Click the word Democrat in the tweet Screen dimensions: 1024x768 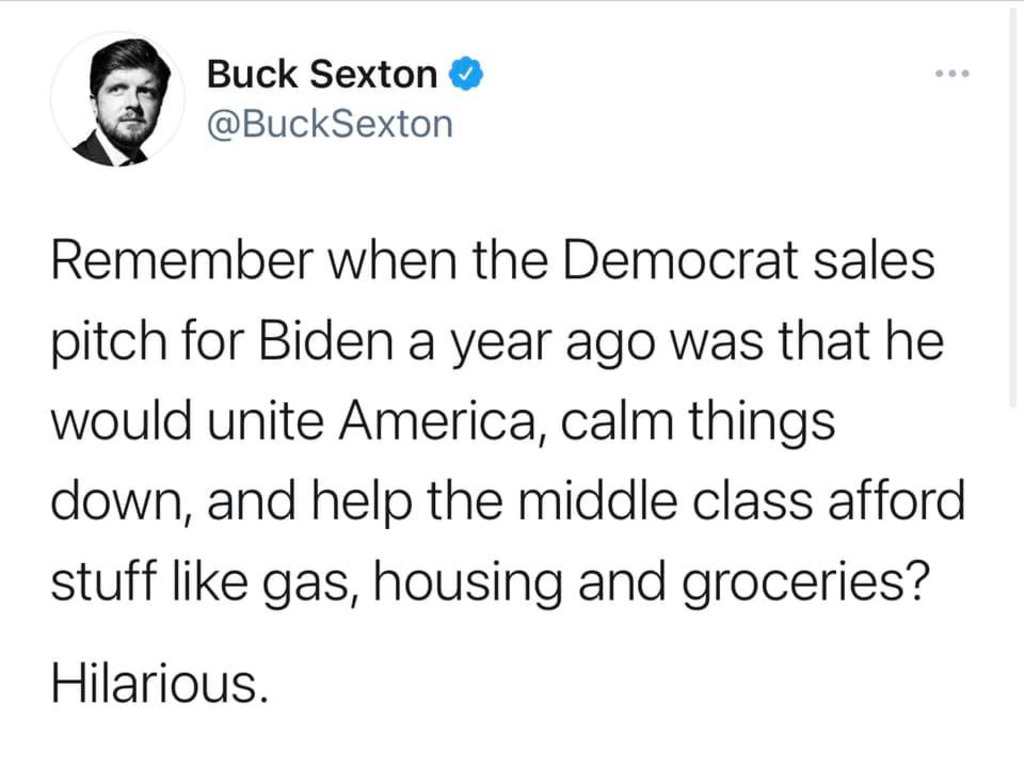pyautogui.click(x=680, y=260)
